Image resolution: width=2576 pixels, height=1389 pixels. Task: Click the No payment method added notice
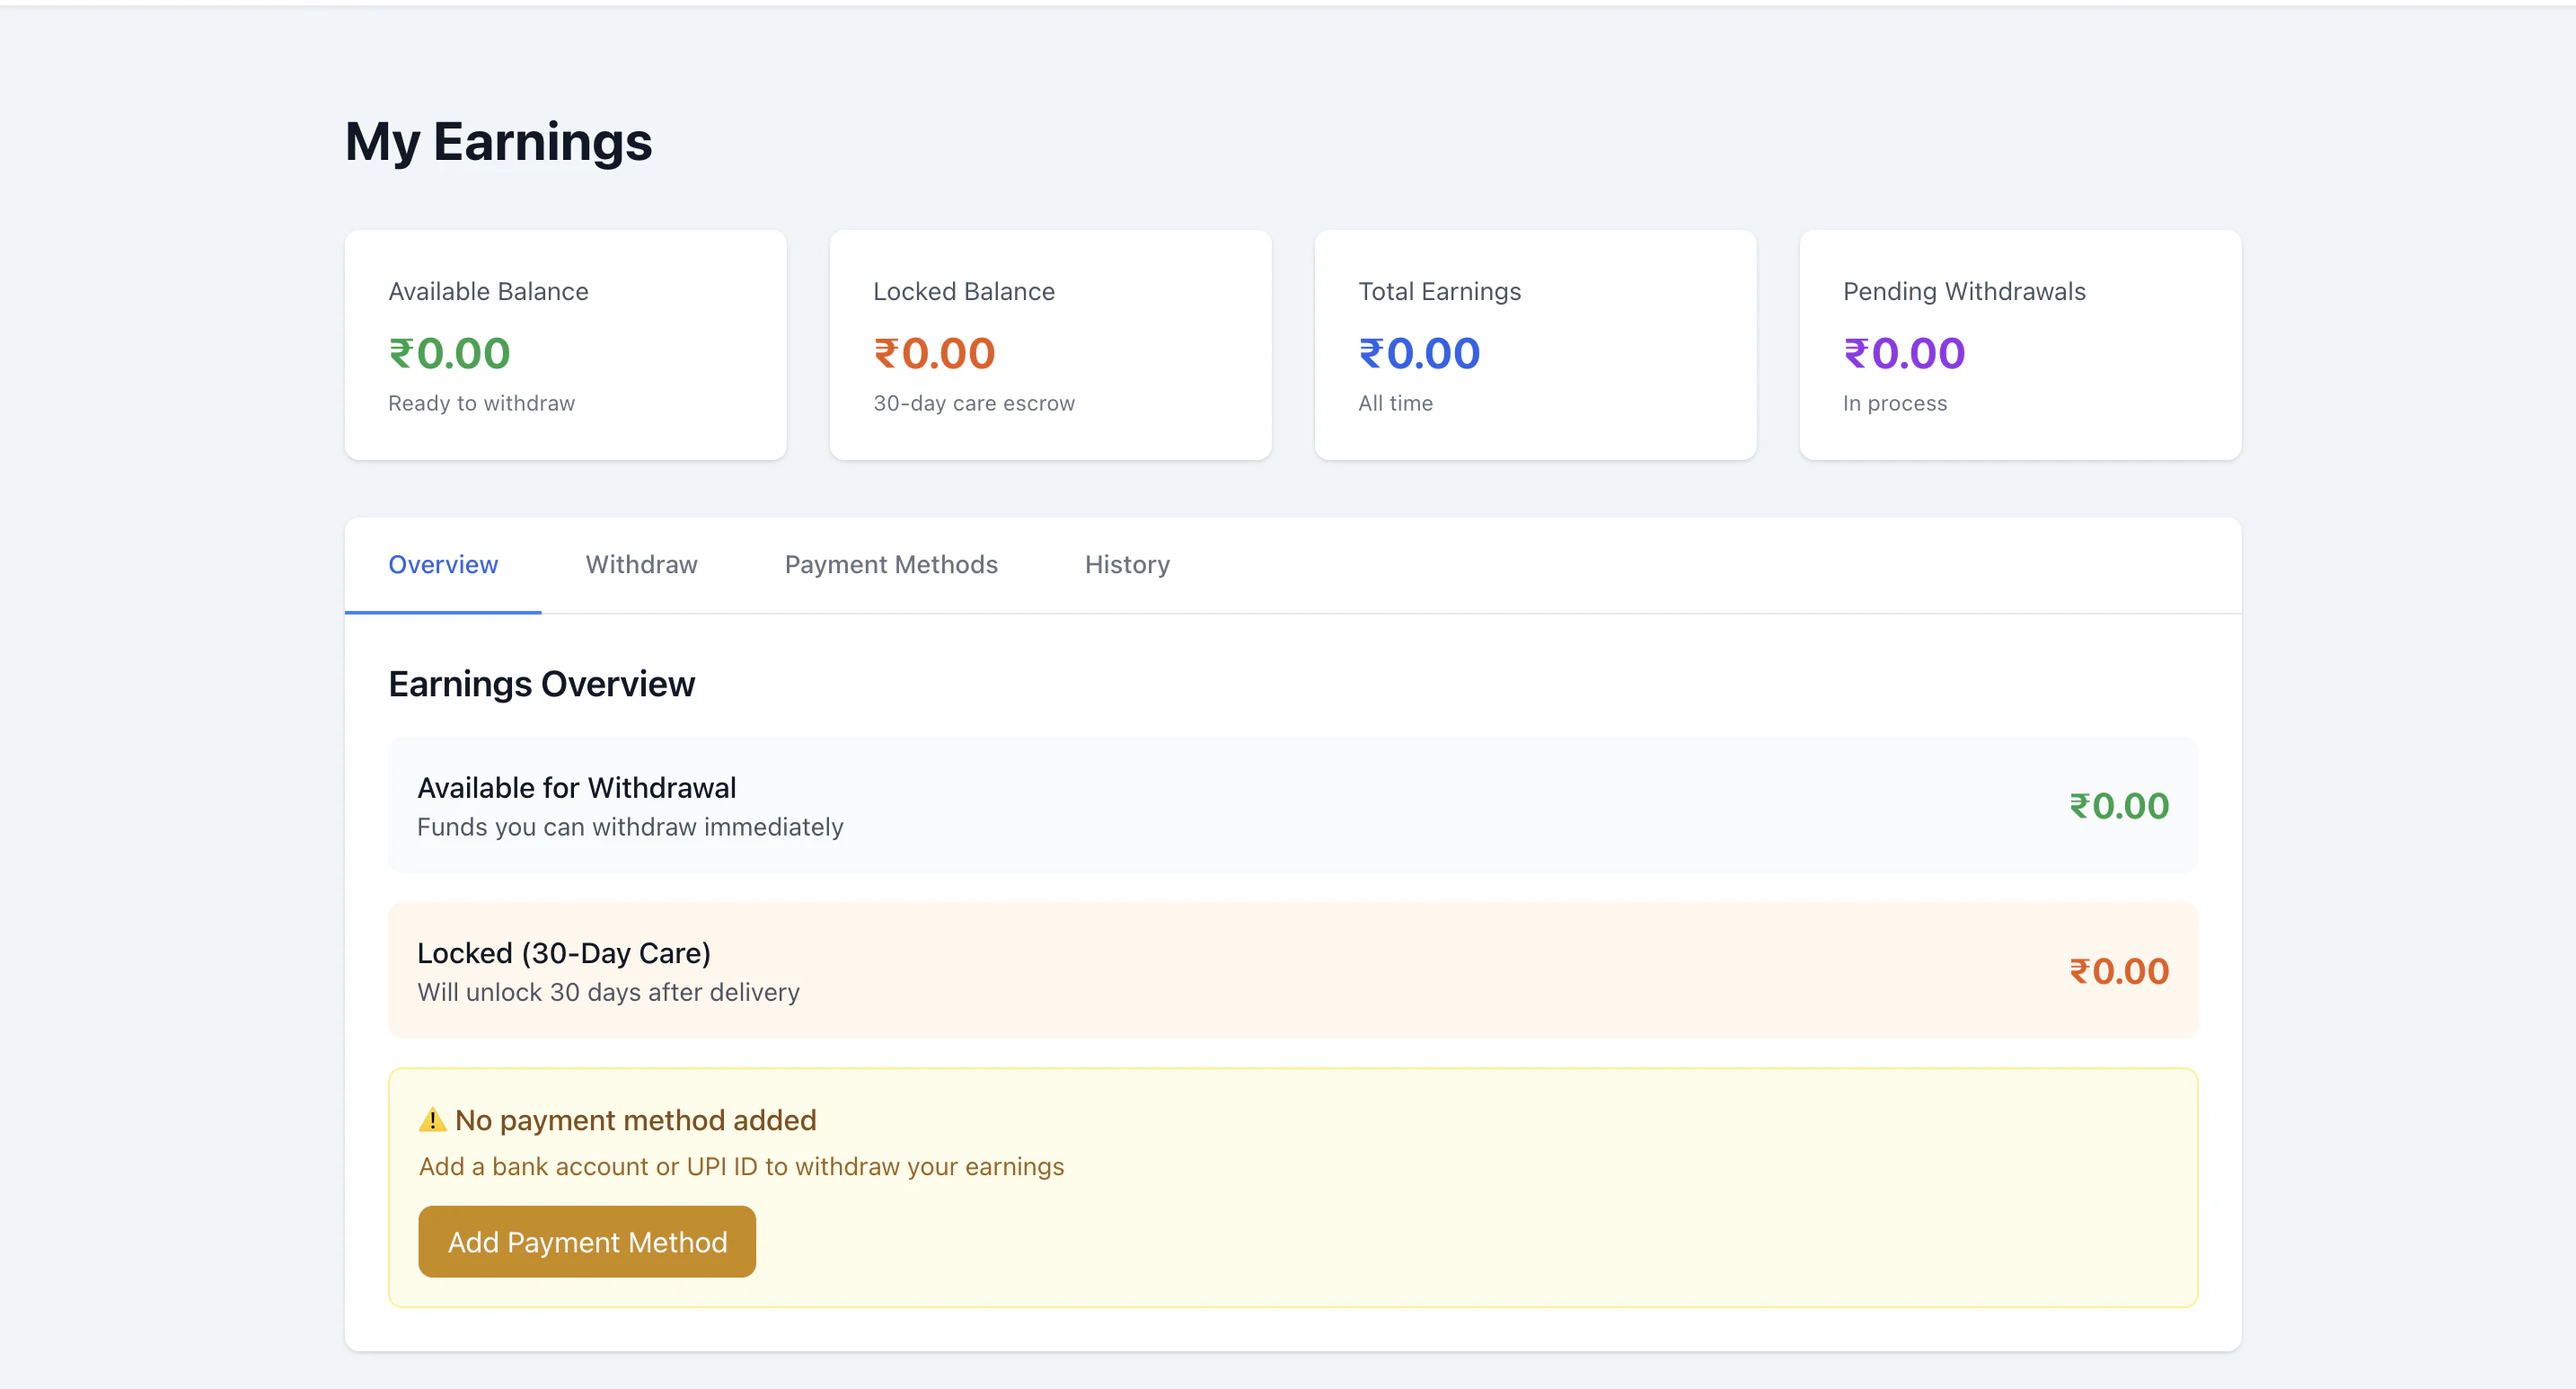pos(636,1120)
